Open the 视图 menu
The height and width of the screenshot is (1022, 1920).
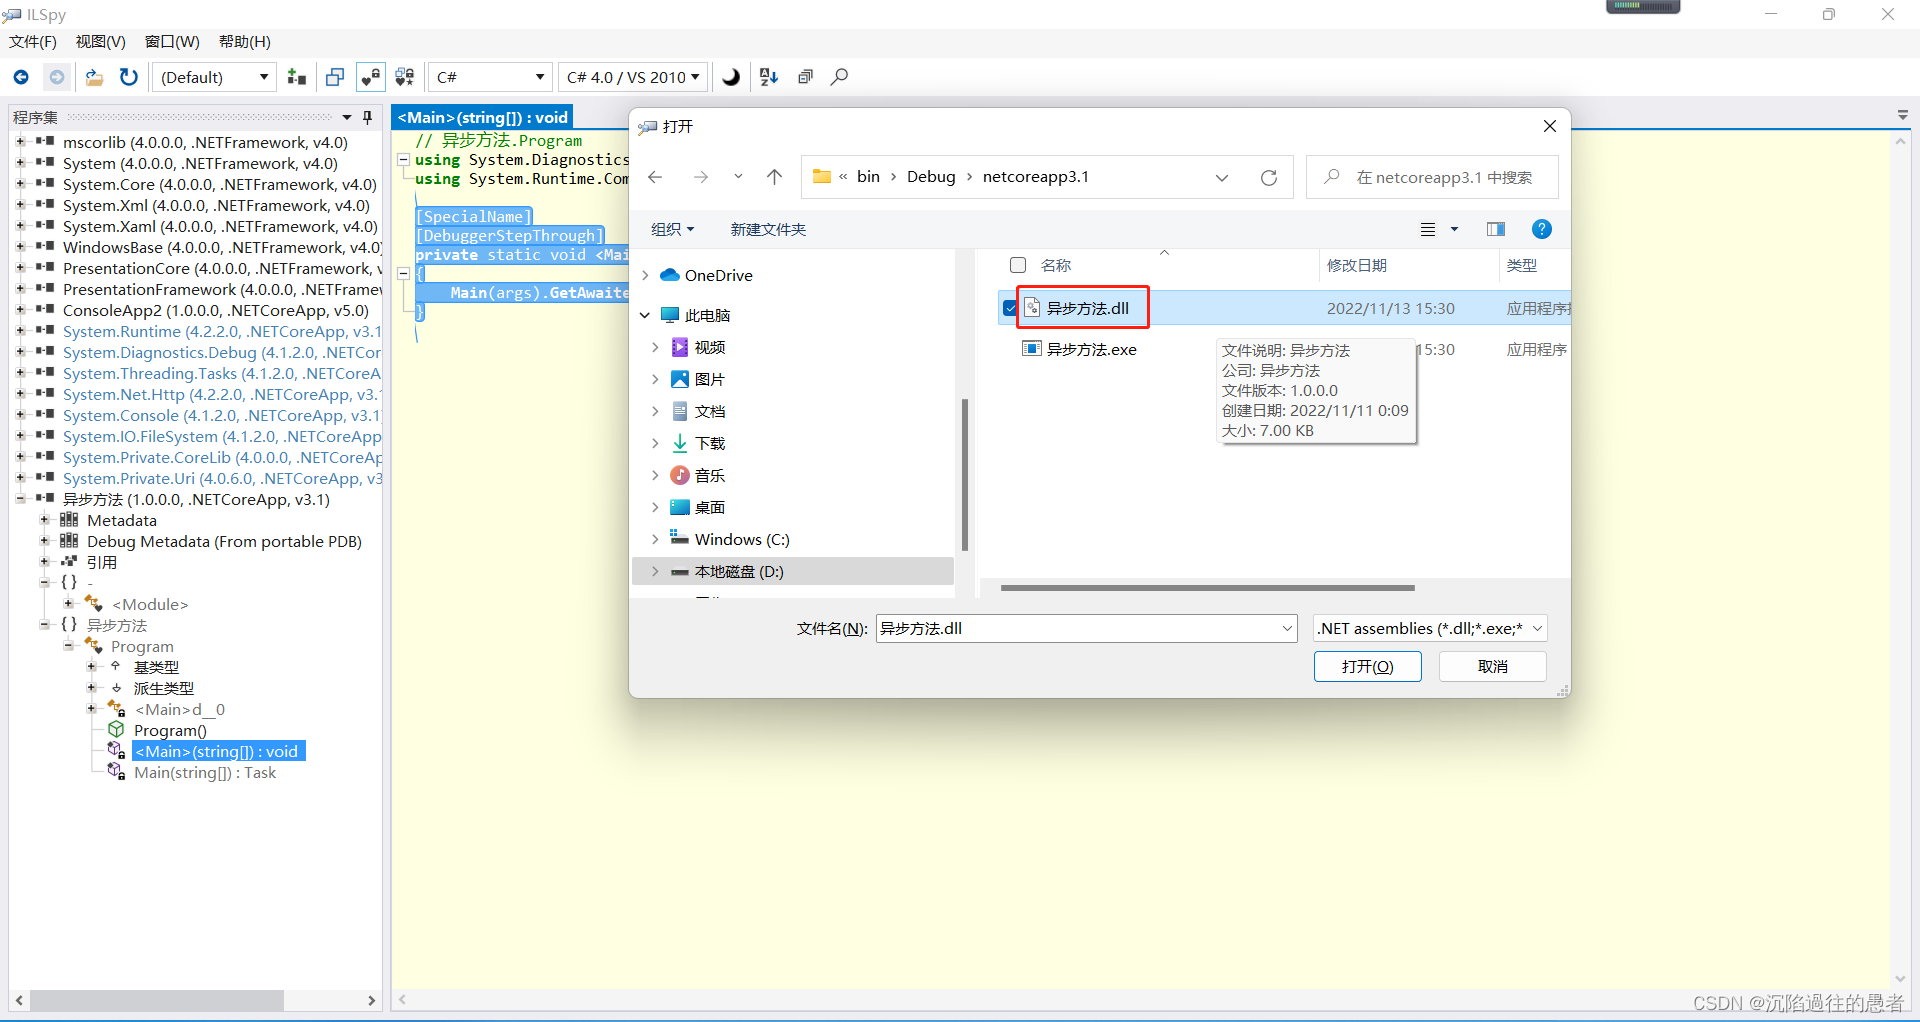click(99, 41)
